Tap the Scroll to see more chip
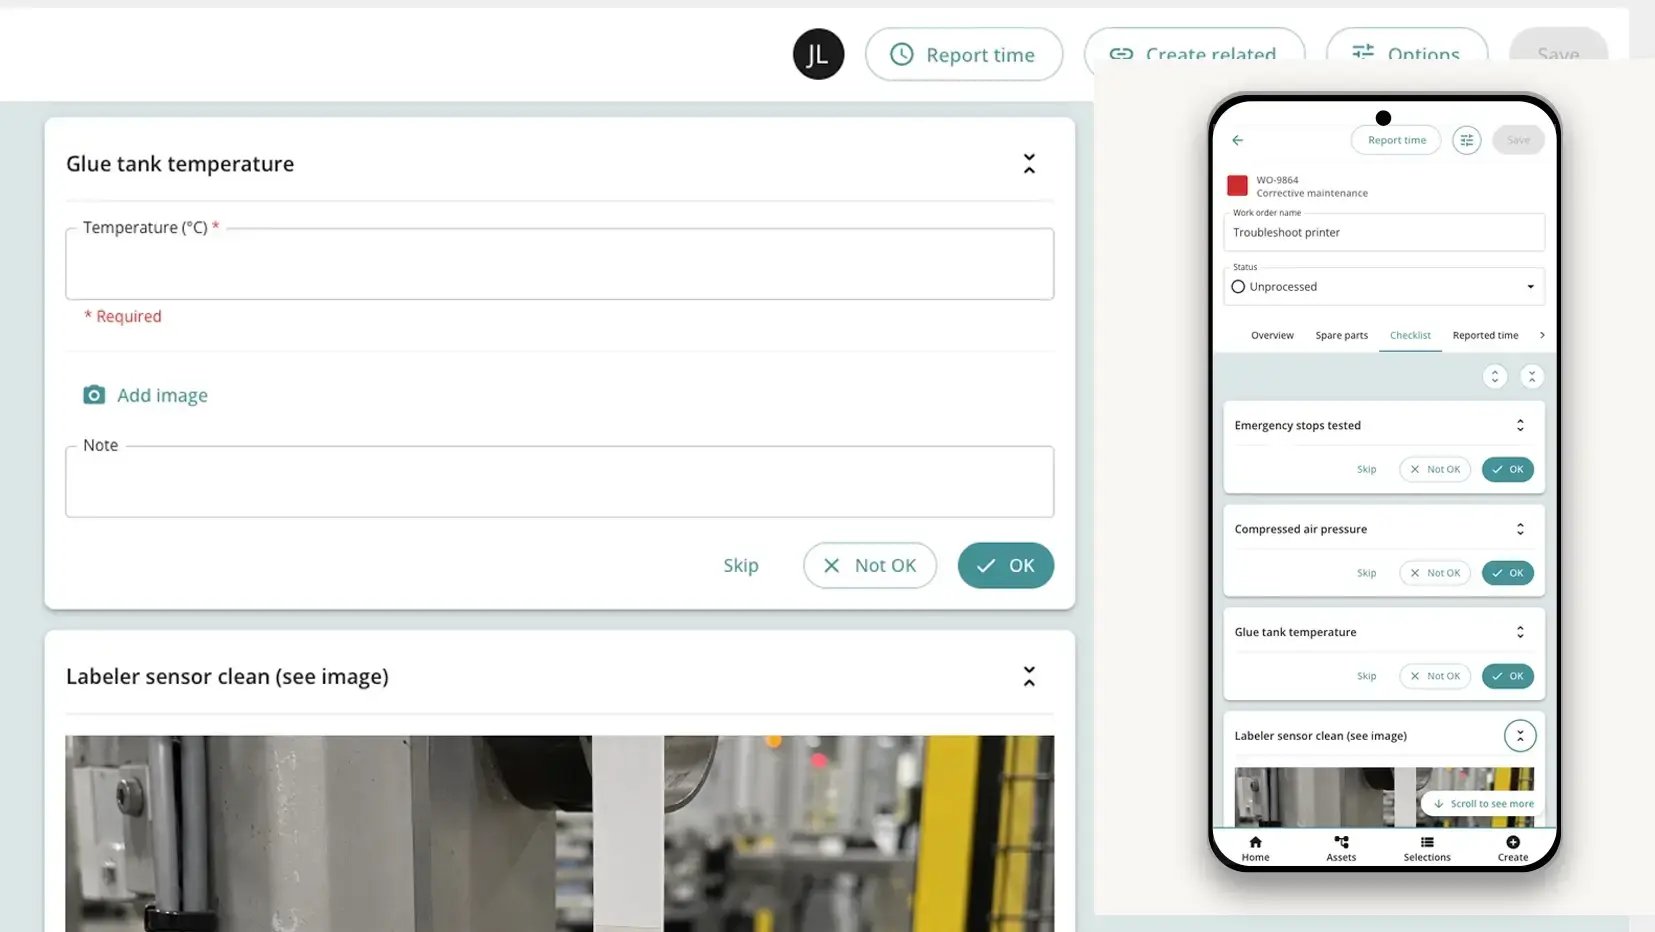The width and height of the screenshot is (1655, 932). 1483,803
